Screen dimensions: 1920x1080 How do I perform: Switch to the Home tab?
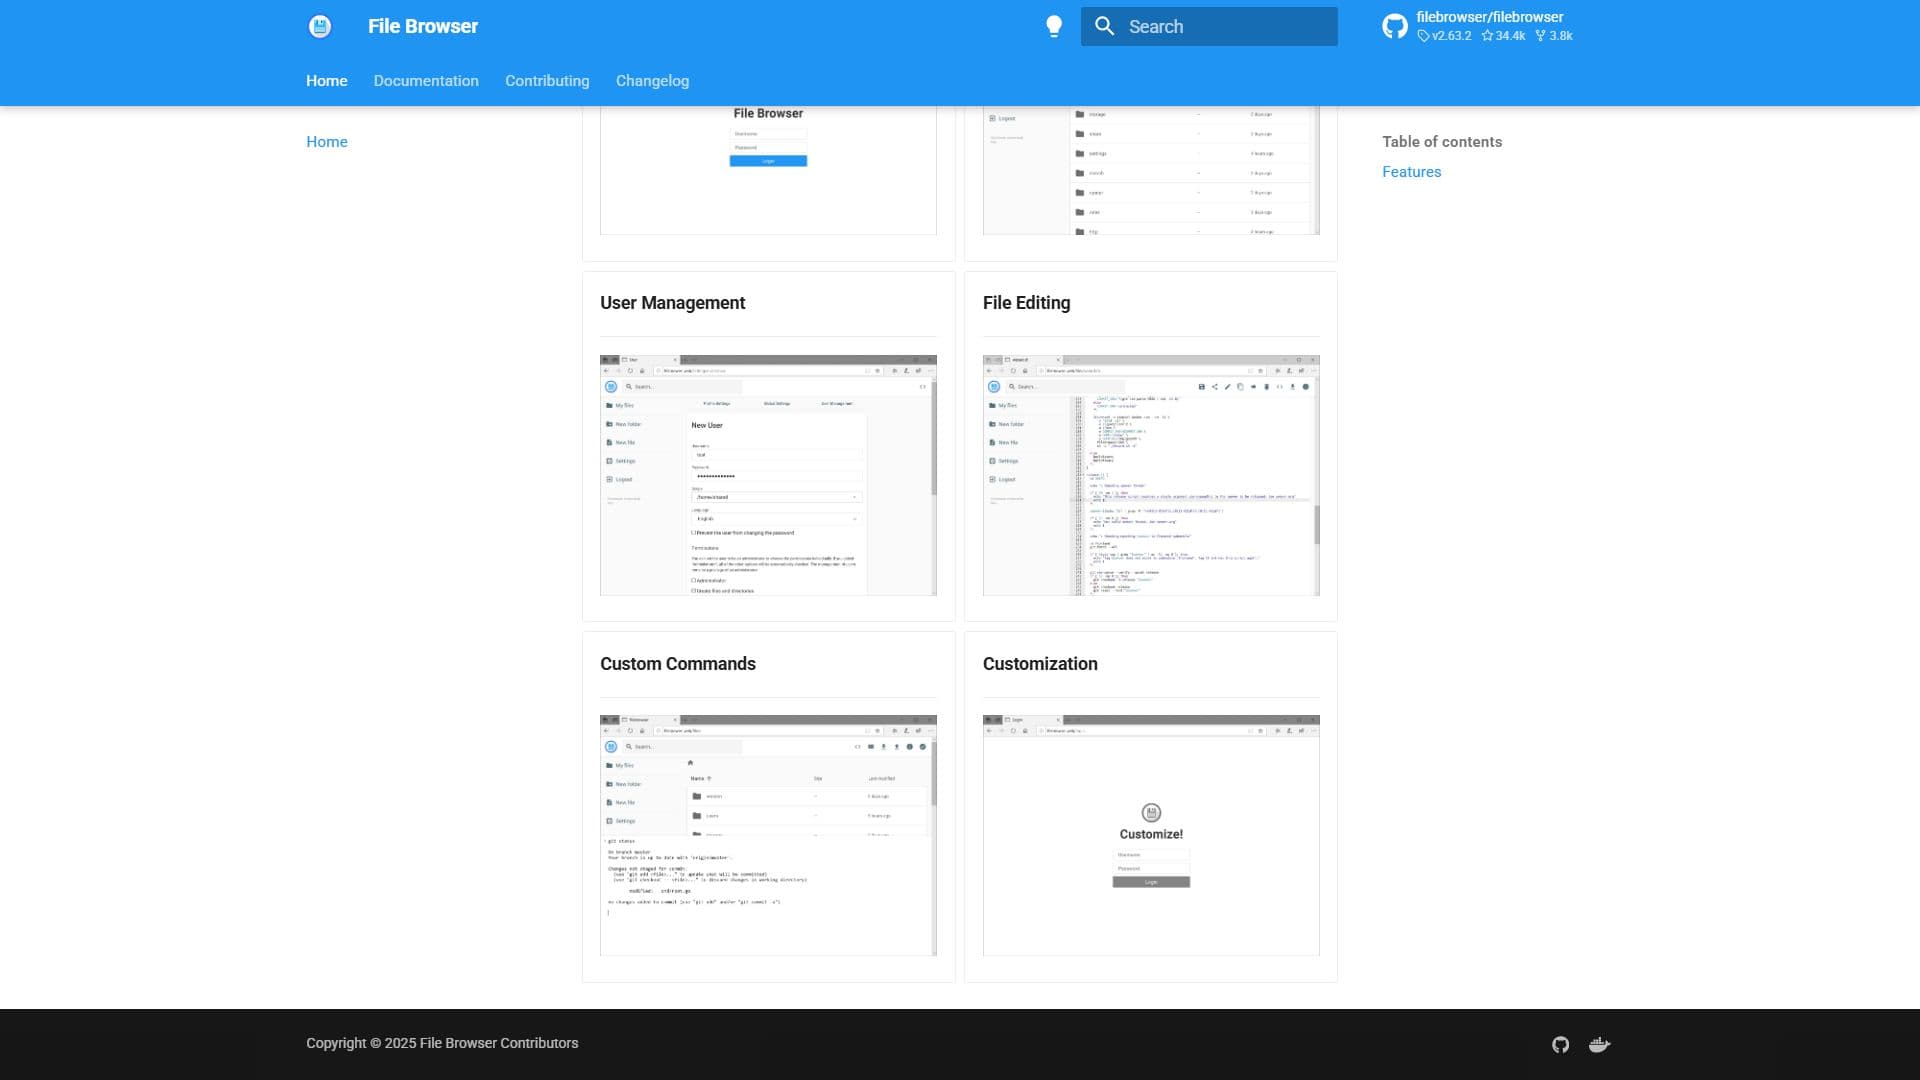tap(327, 81)
